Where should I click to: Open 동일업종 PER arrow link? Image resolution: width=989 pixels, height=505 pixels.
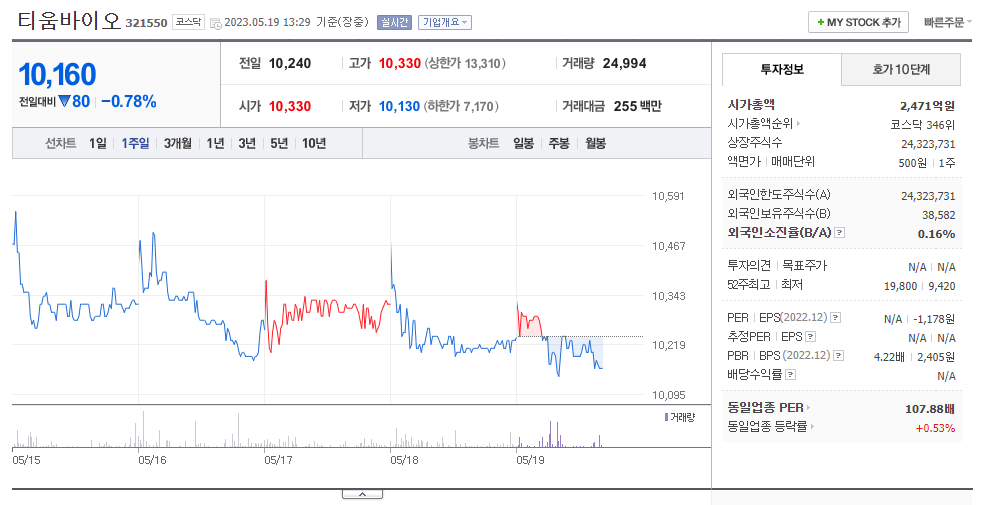pos(808,408)
